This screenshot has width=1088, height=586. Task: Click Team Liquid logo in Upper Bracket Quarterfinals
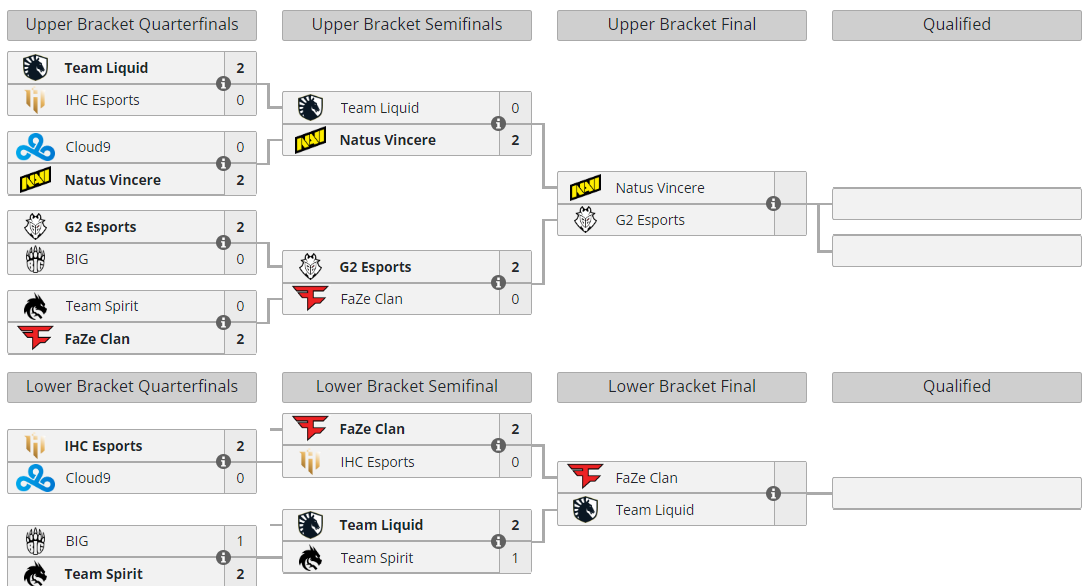(35, 68)
